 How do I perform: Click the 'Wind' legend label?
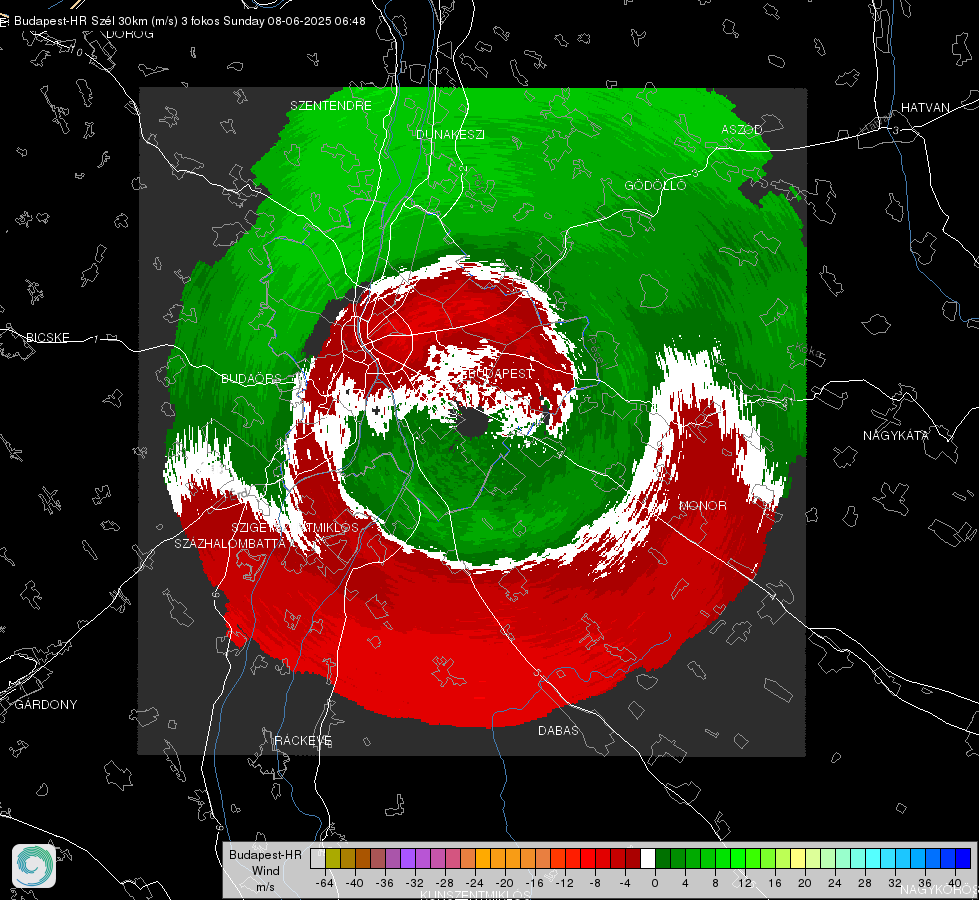click(x=265, y=871)
